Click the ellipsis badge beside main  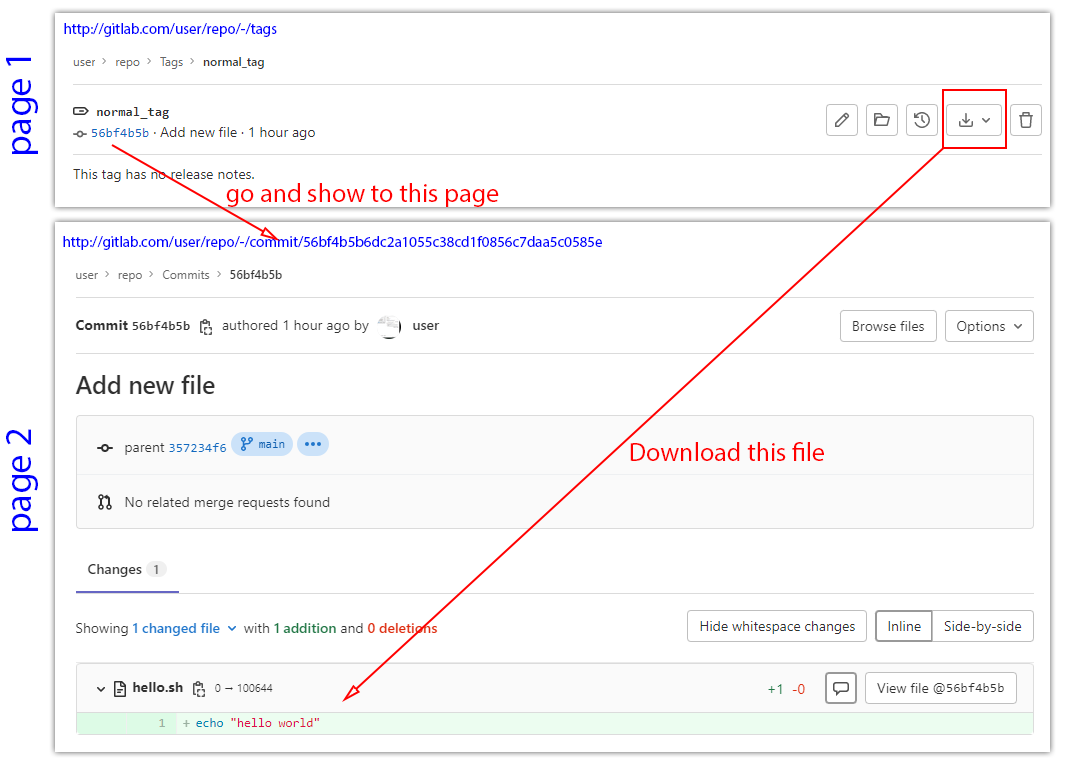point(313,444)
